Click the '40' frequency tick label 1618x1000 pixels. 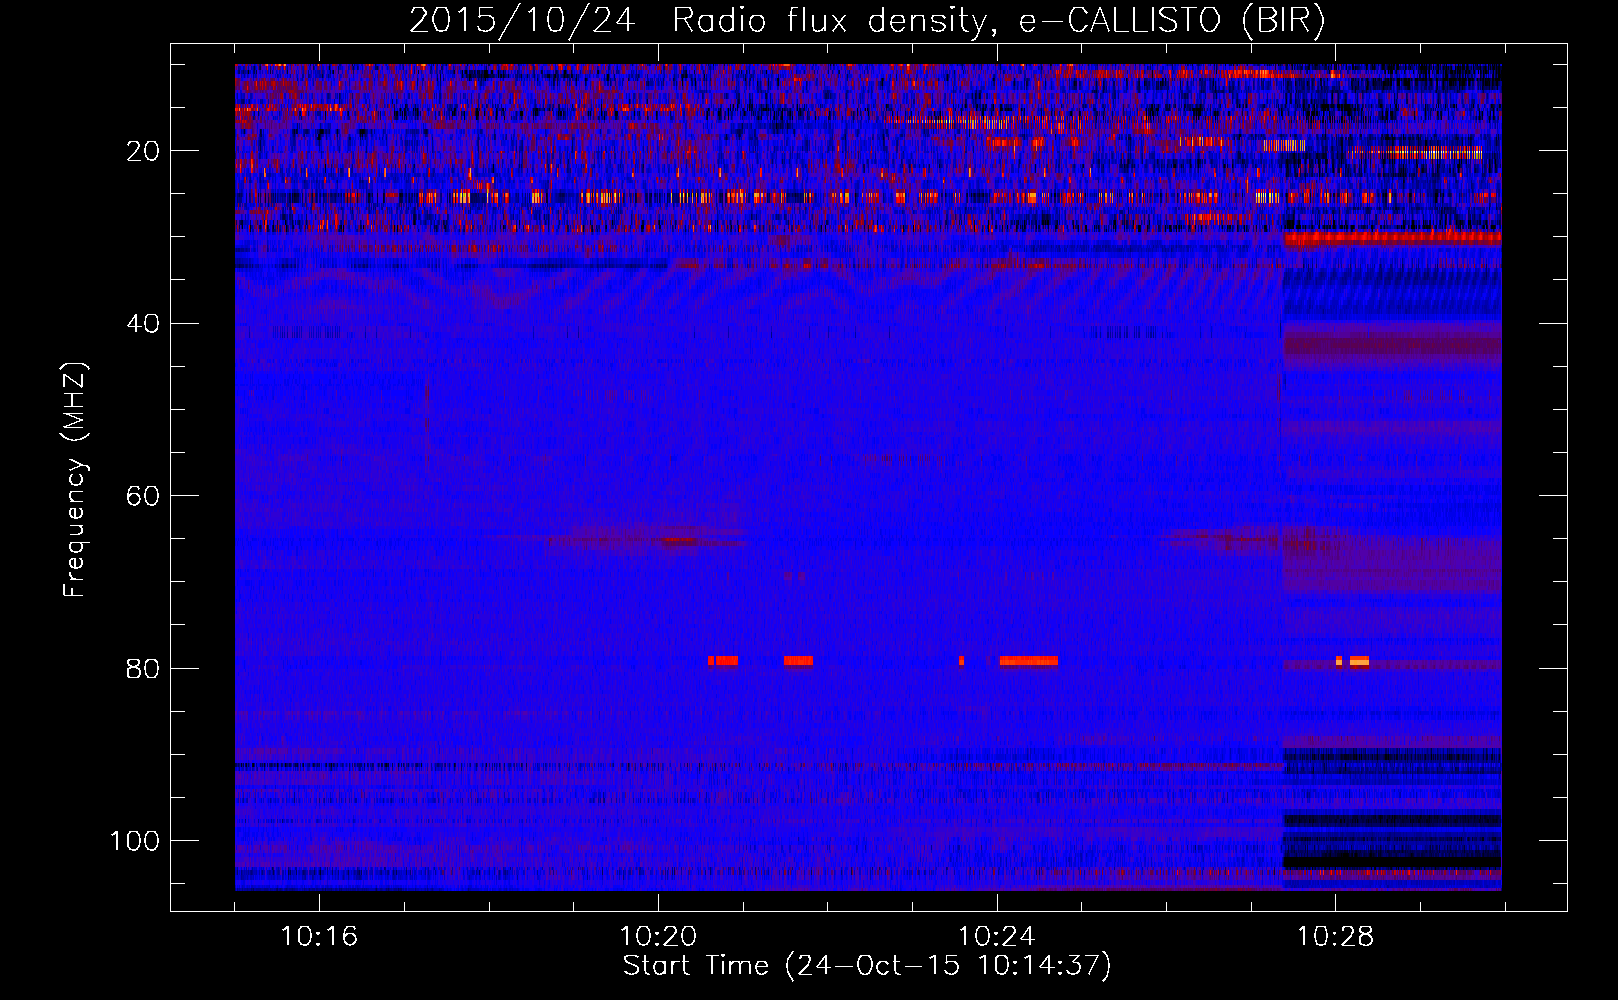coord(143,324)
